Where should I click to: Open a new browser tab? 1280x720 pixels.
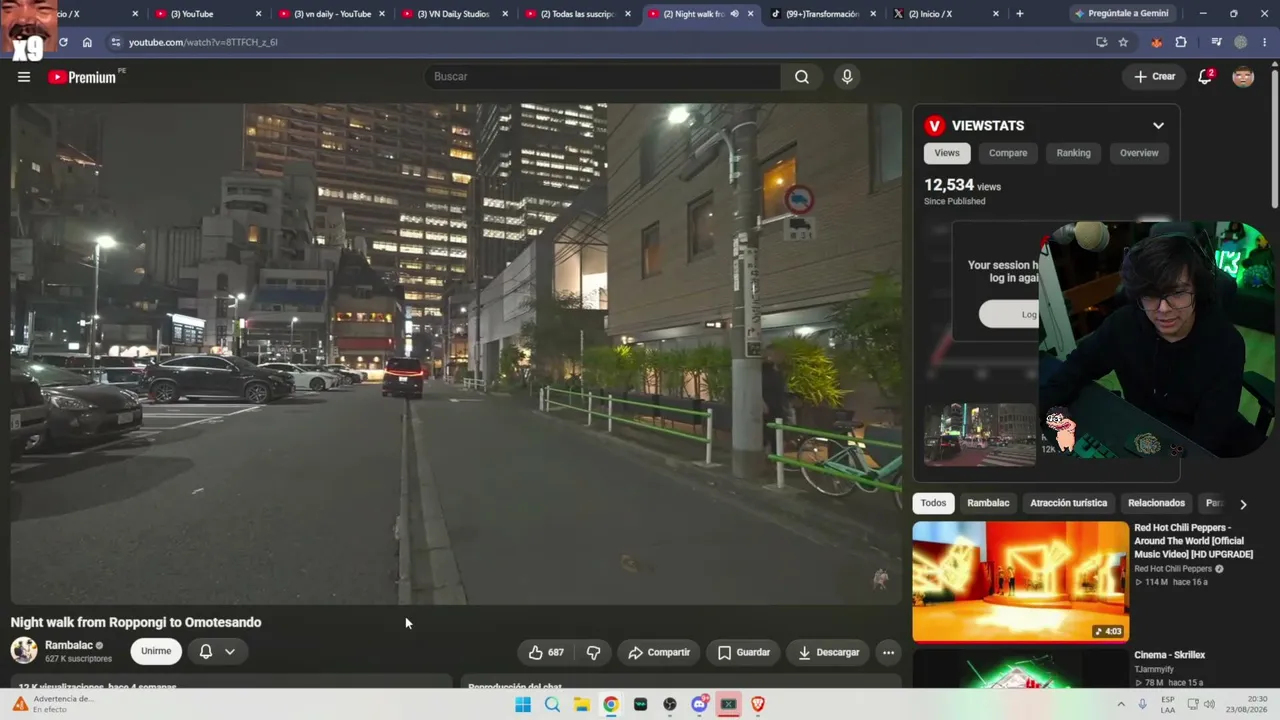pos(1019,14)
